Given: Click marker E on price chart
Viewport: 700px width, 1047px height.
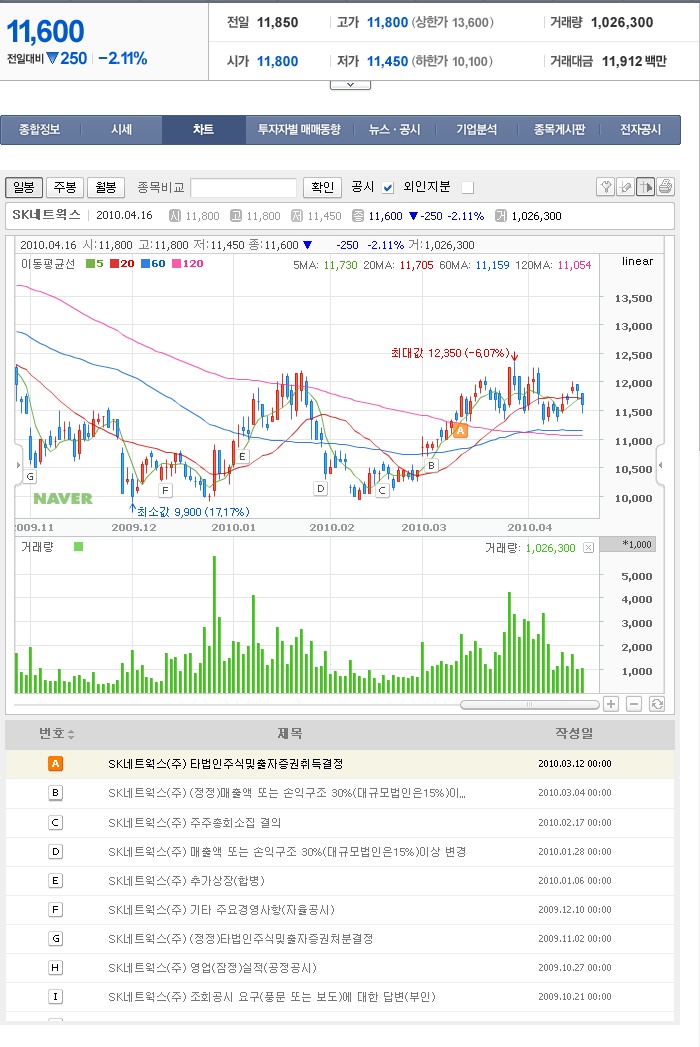Looking at the screenshot, I should pyautogui.click(x=242, y=457).
